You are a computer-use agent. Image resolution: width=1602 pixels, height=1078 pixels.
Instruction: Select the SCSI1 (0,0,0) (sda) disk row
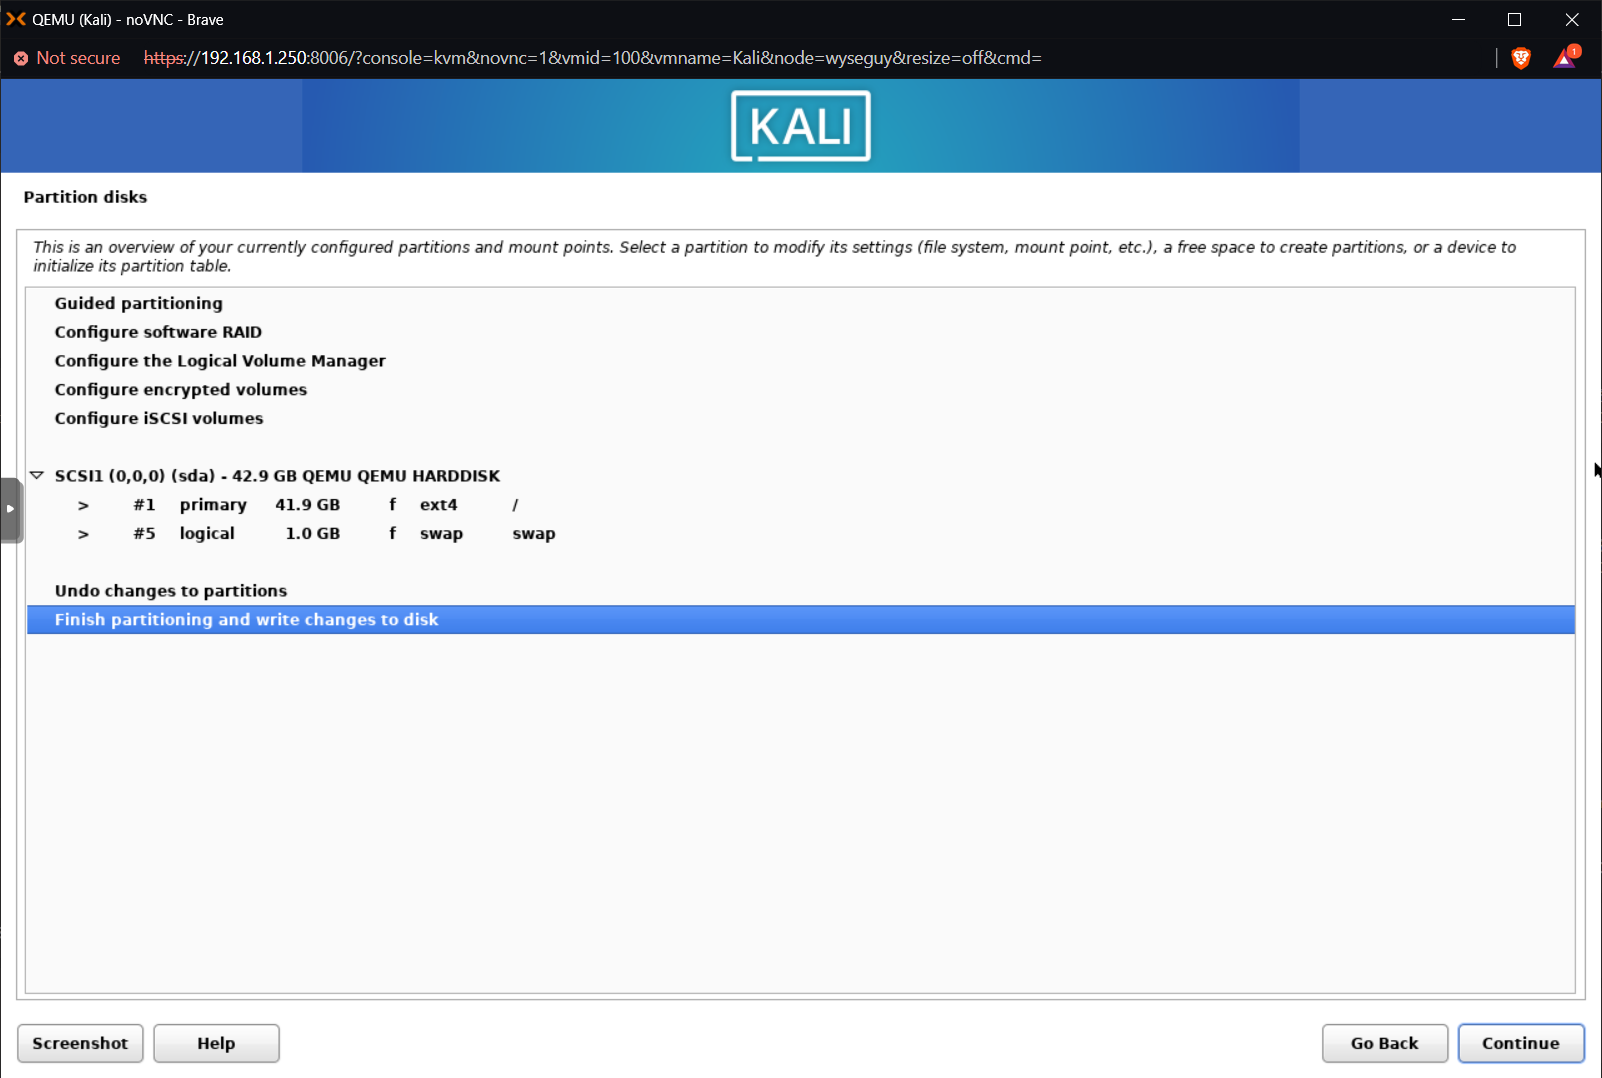[800, 476]
